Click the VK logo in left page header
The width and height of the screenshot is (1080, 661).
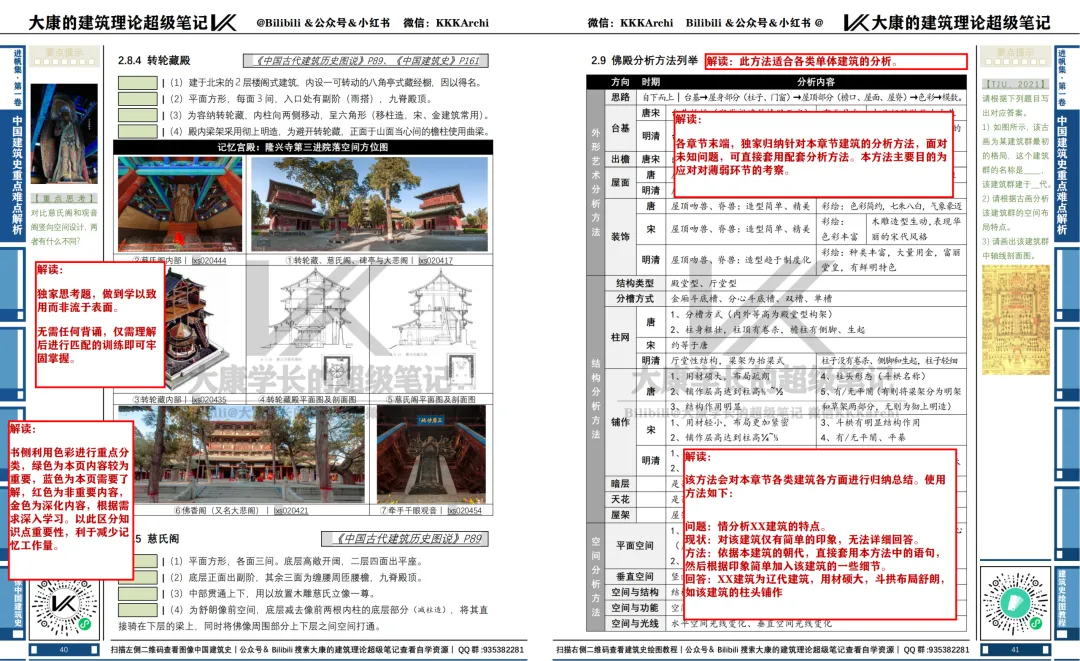point(224,23)
